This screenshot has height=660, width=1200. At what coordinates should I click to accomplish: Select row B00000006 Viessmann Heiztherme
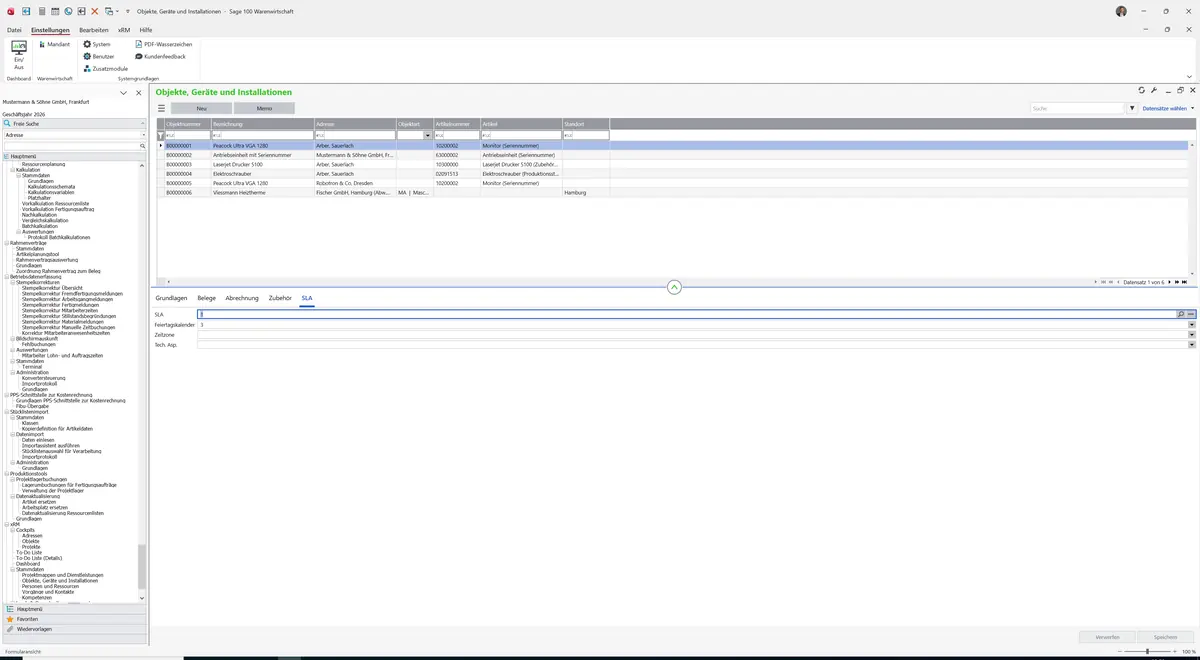point(673,192)
